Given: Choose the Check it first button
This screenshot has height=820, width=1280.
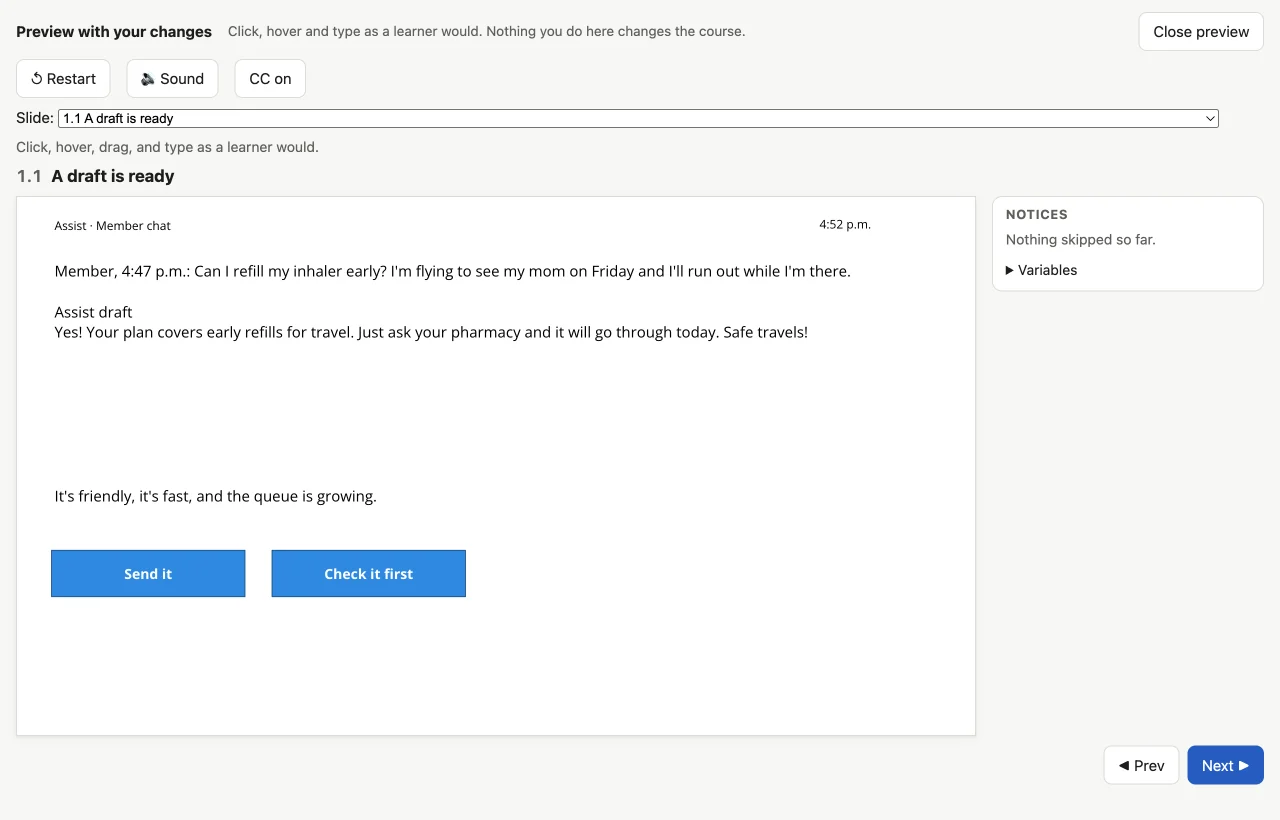Looking at the screenshot, I should point(369,574).
